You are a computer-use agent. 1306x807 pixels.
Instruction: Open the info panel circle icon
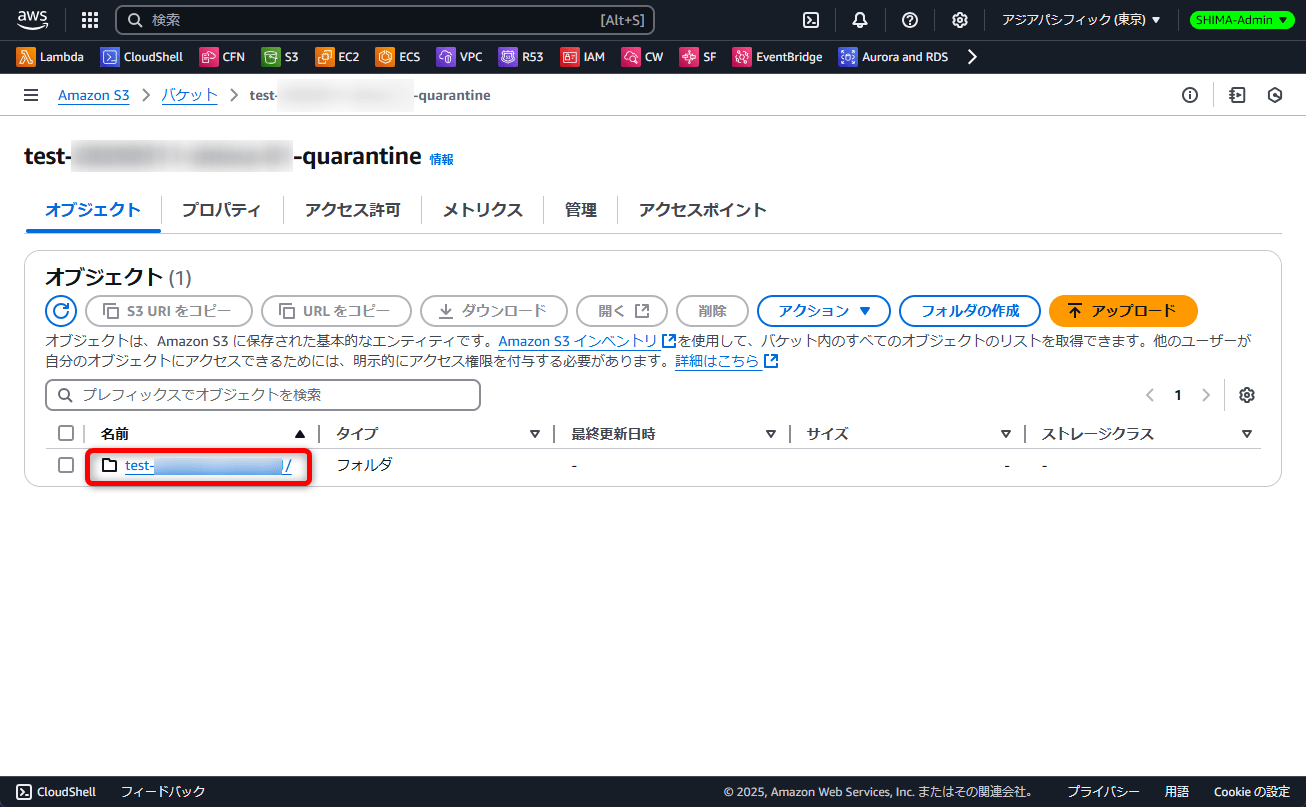pos(1190,95)
